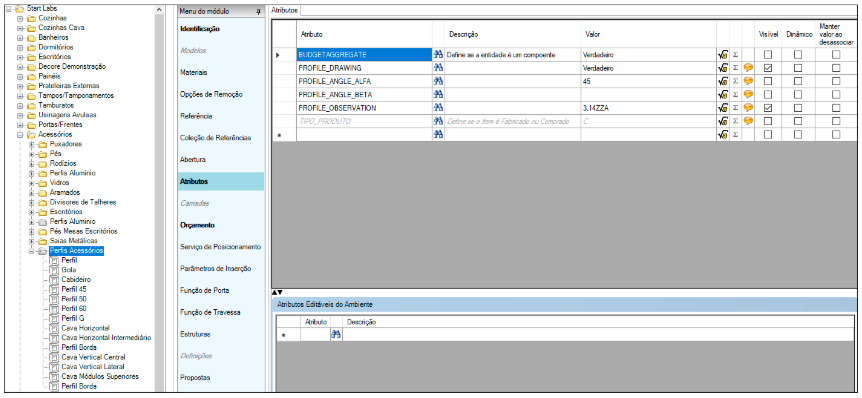
Task: Open Estruturas in module menu
Action: [195, 334]
